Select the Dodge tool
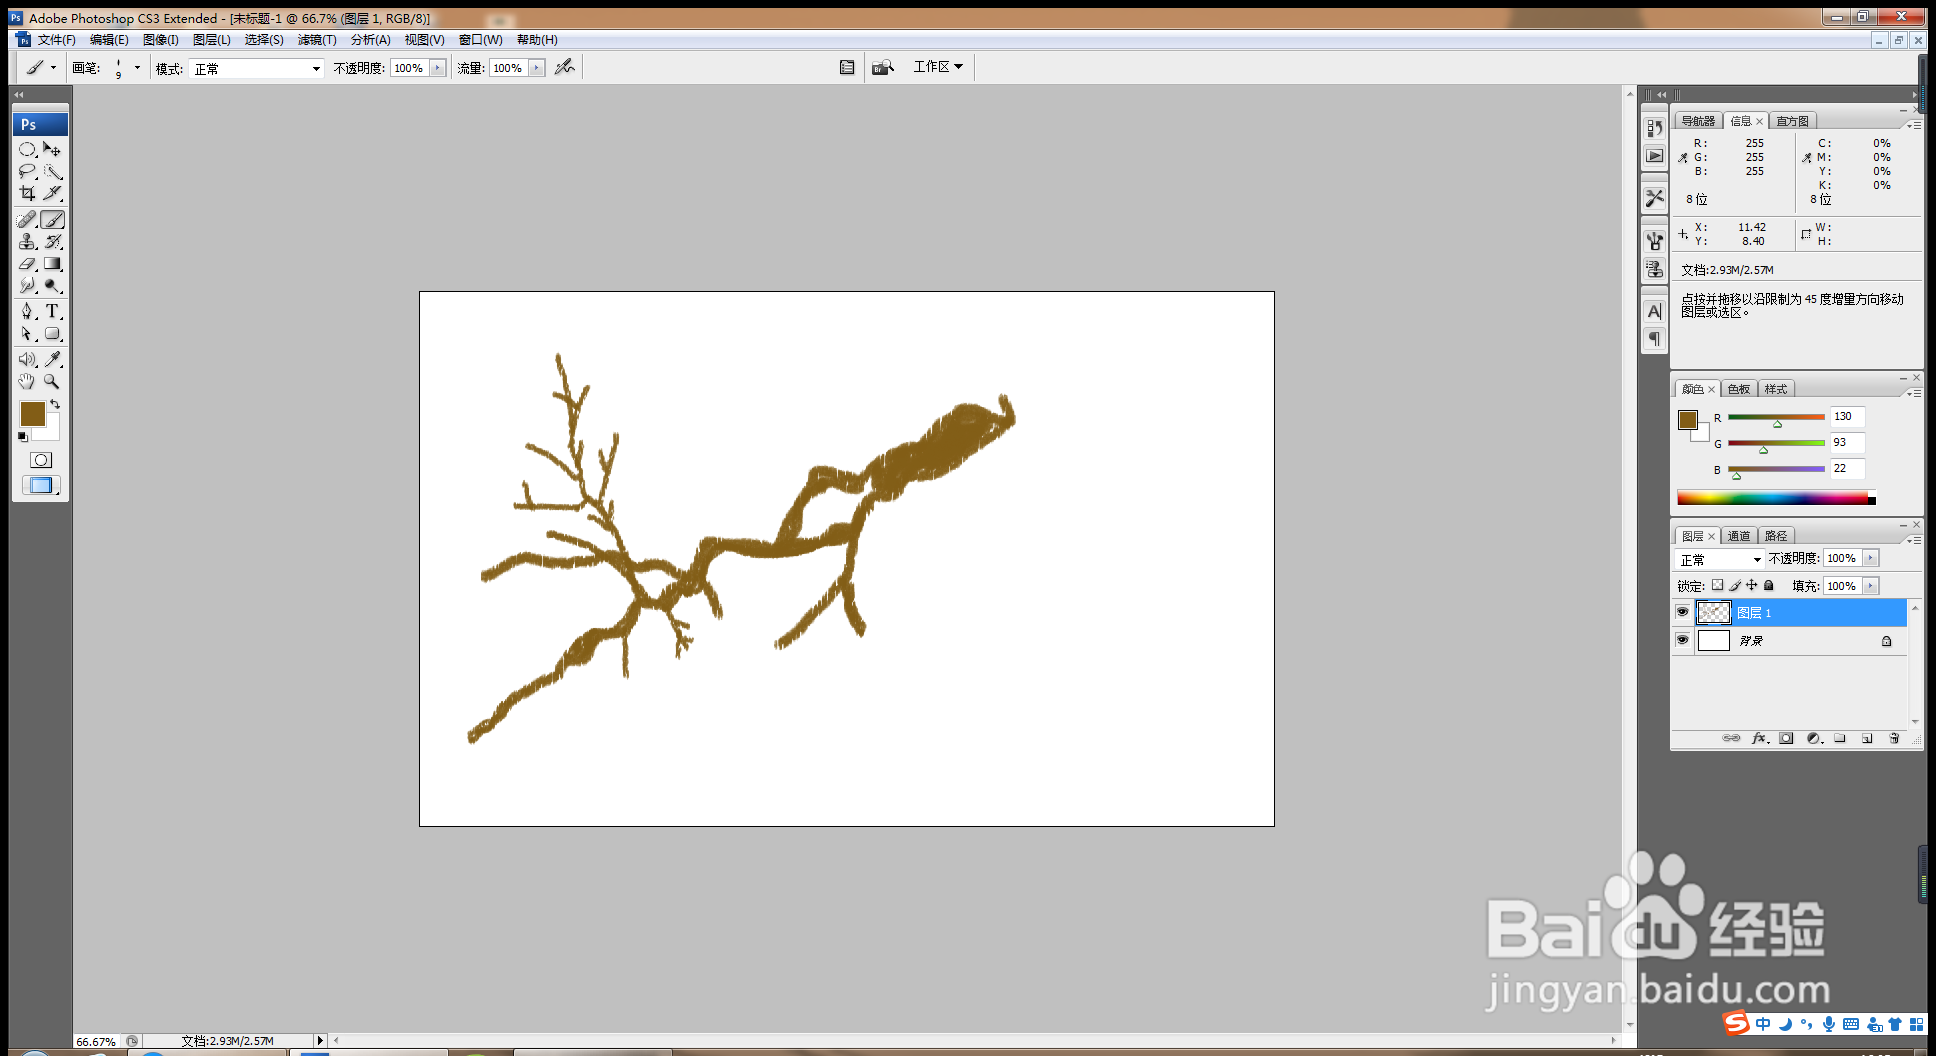 pos(53,286)
